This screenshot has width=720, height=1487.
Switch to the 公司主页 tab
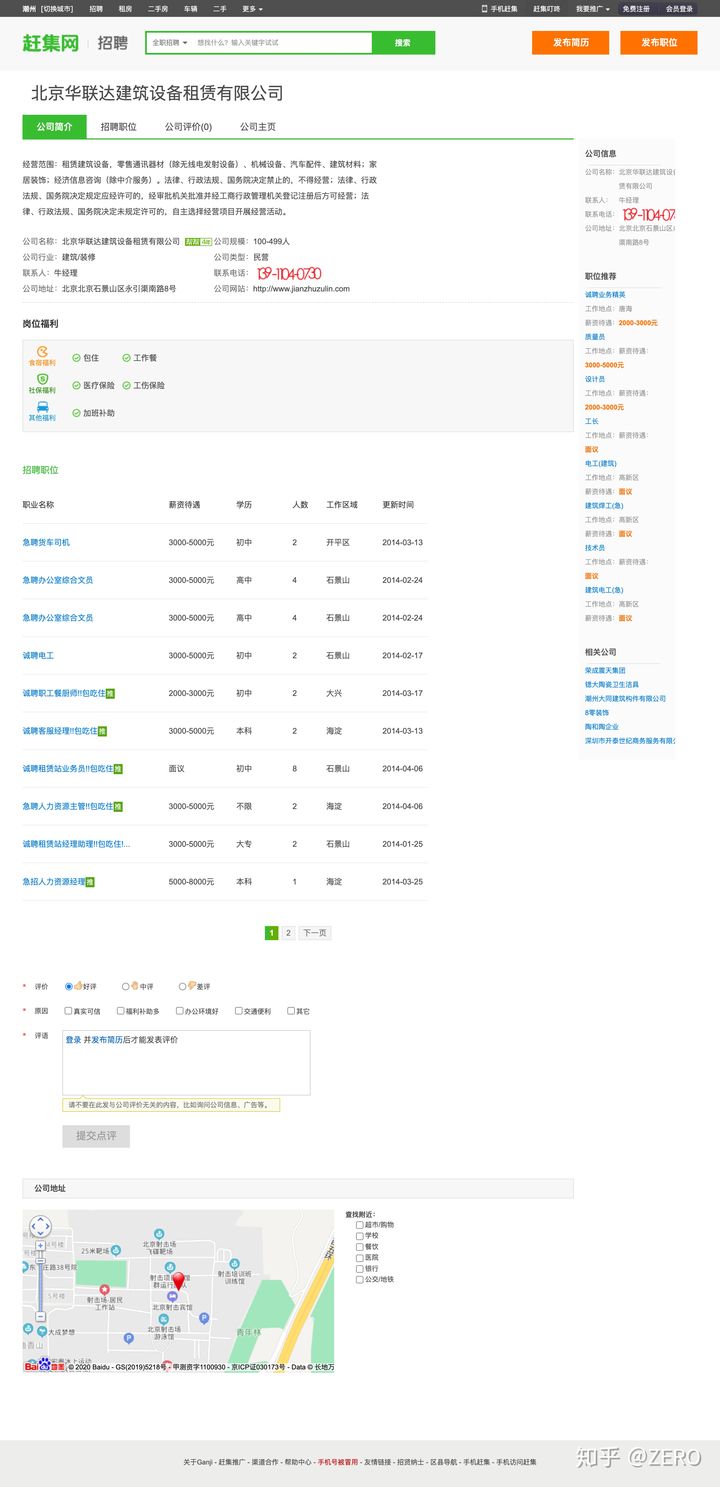tap(258, 127)
